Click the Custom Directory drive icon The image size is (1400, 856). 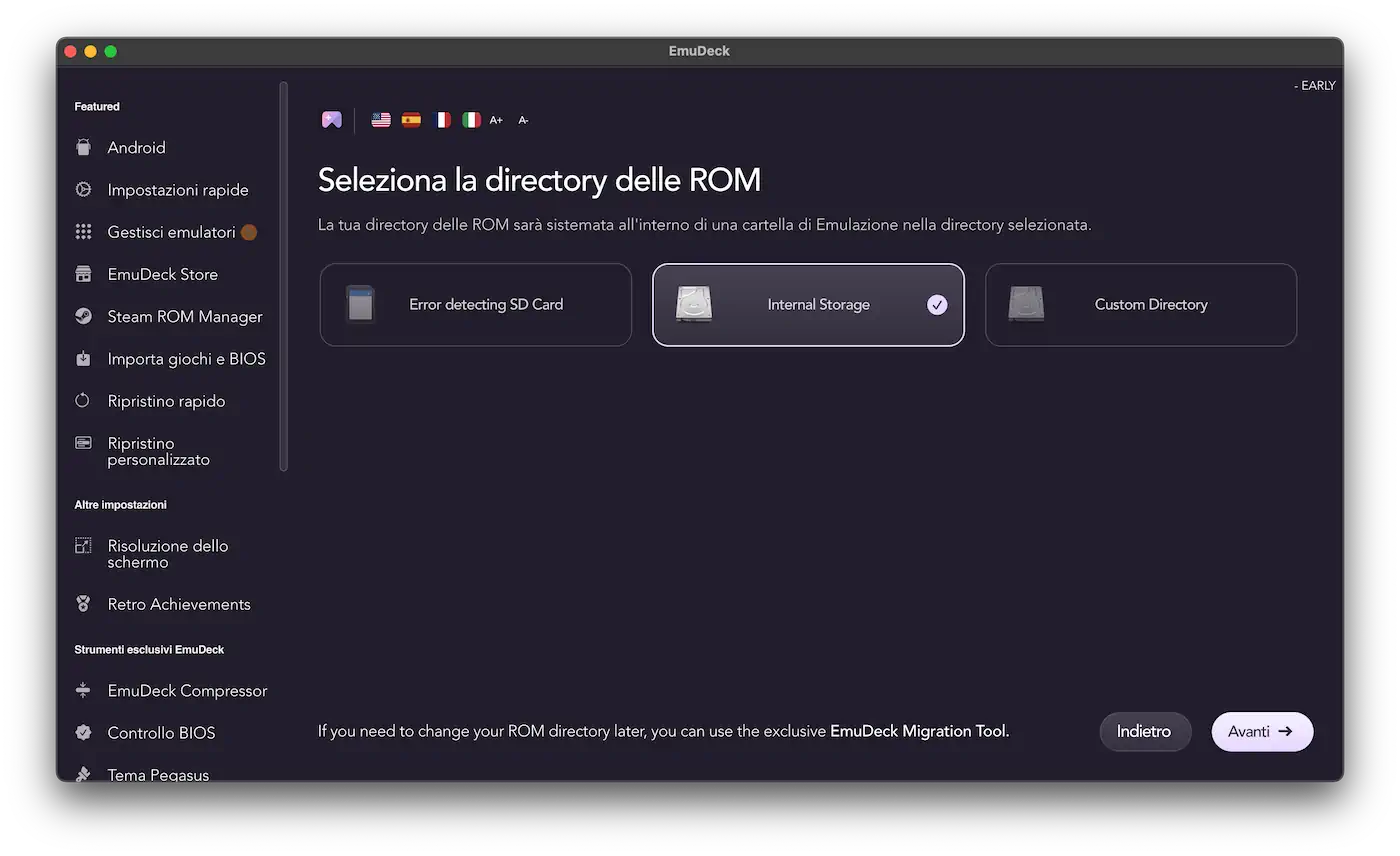pos(1026,305)
